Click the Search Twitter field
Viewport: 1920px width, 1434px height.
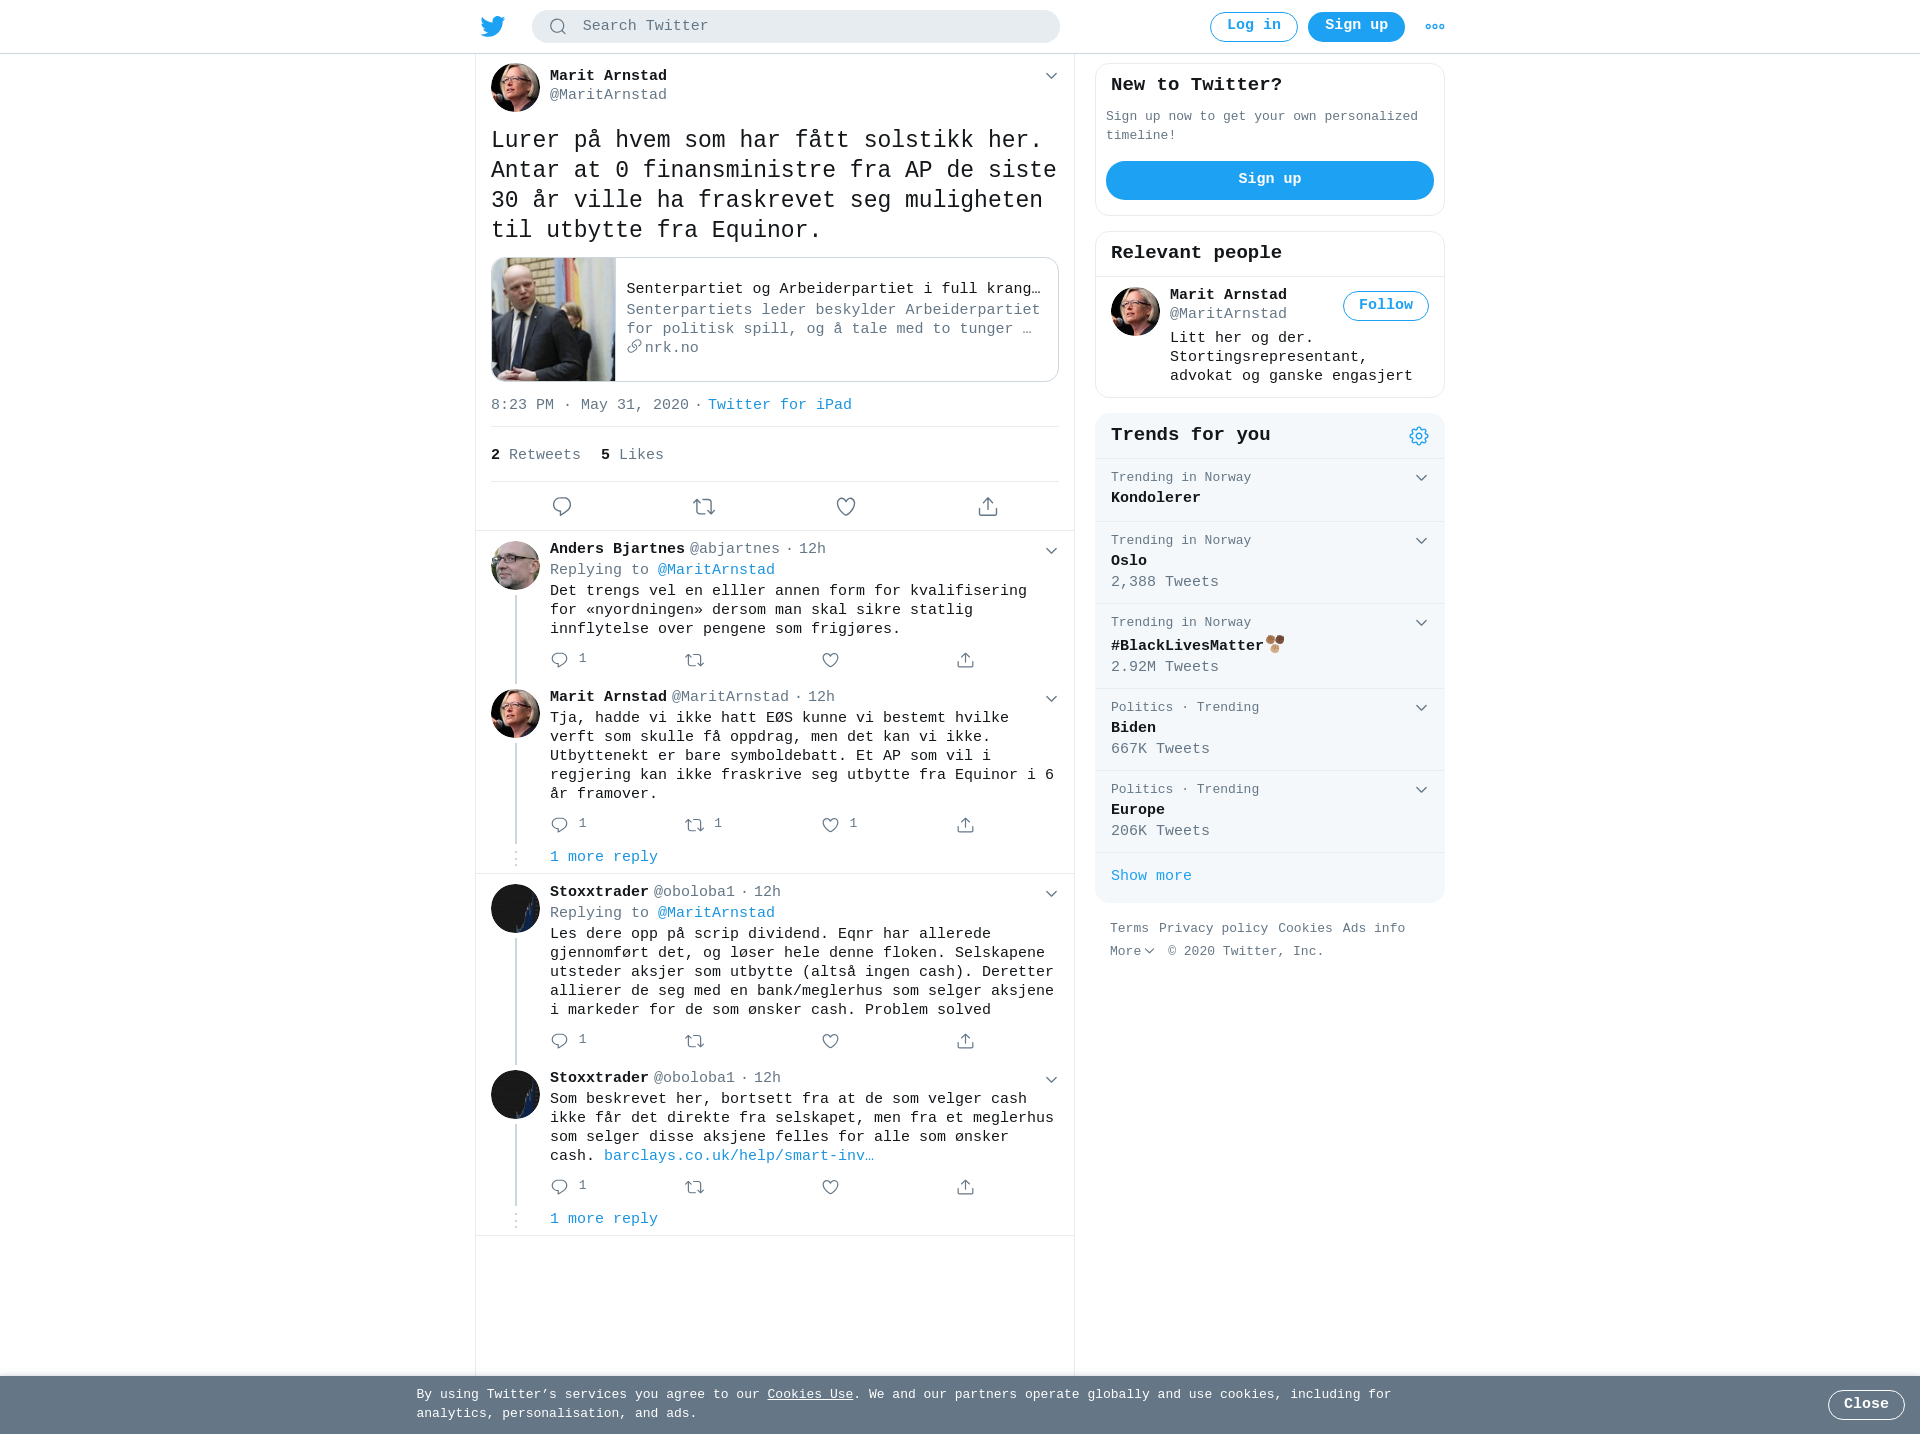(x=796, y=27)
